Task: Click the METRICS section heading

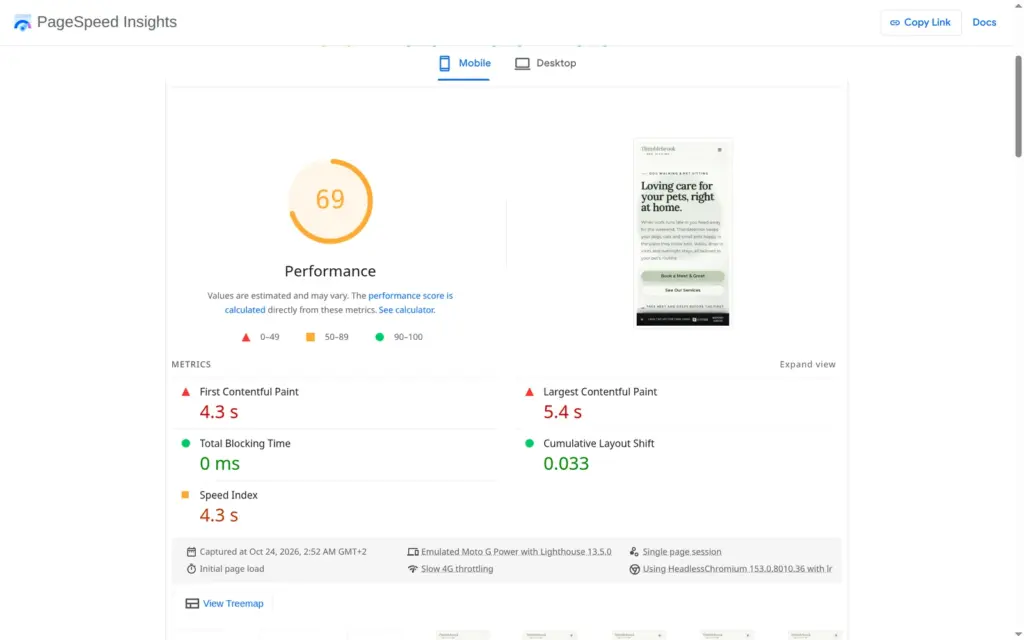Action: click(191, 364)
